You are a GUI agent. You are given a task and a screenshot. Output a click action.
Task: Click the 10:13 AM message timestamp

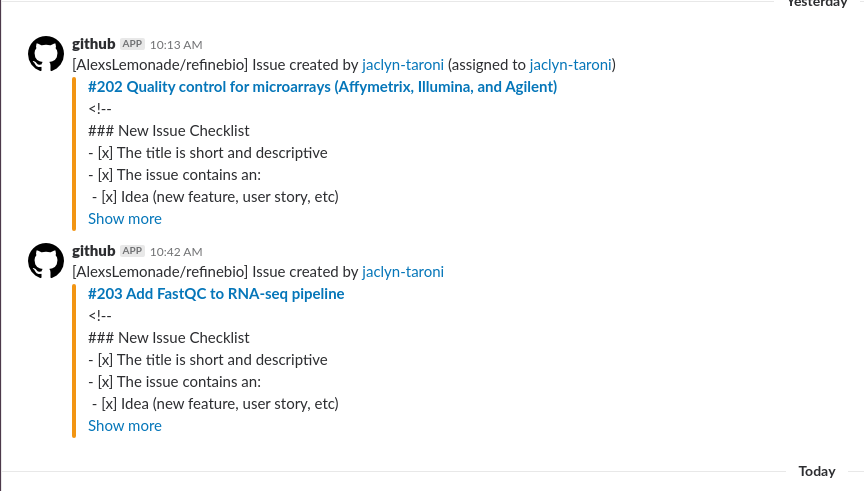click(176, 45)
